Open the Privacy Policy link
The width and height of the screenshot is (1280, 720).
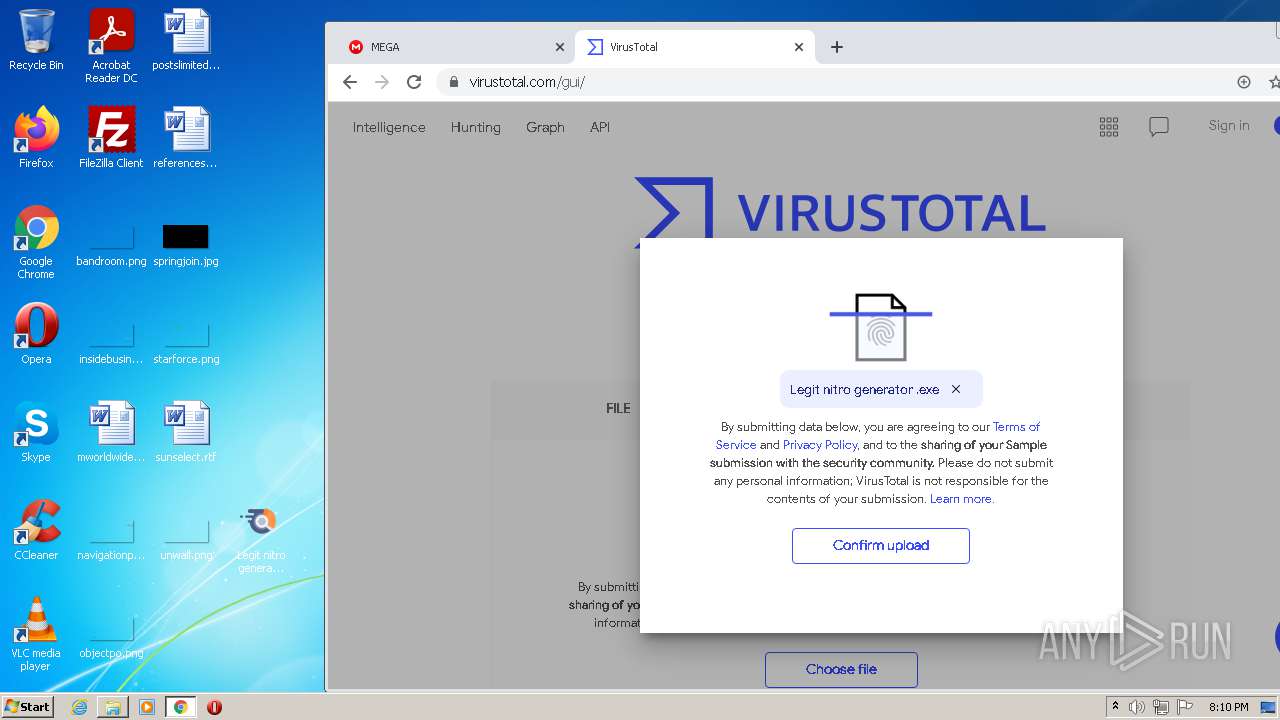tap(820, 445)
